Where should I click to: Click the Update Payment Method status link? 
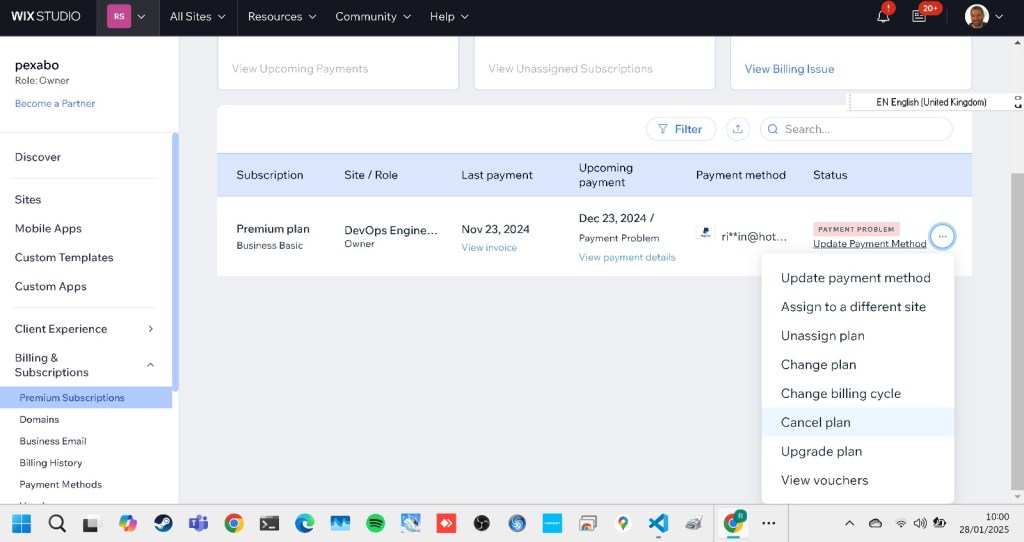[x=869, y=244]
